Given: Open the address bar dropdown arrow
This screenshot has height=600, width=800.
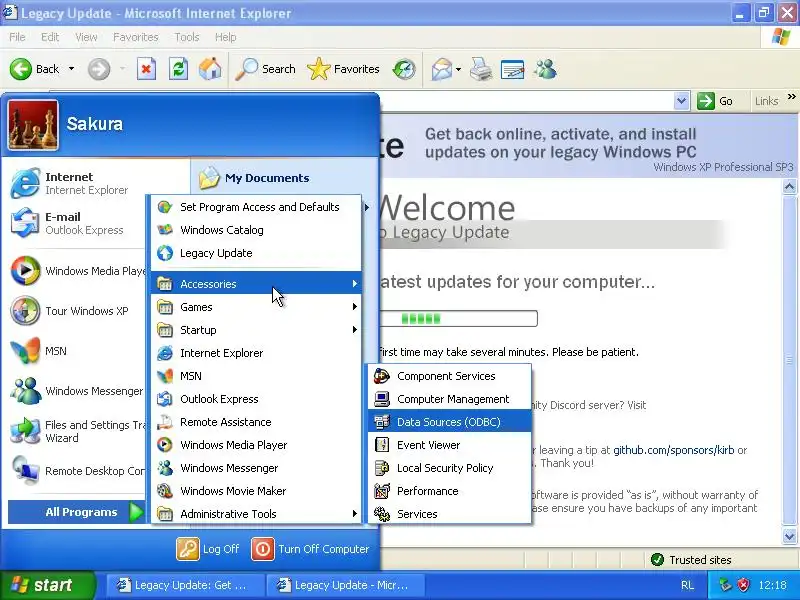Looking at the screenshot, I should 681,101.
